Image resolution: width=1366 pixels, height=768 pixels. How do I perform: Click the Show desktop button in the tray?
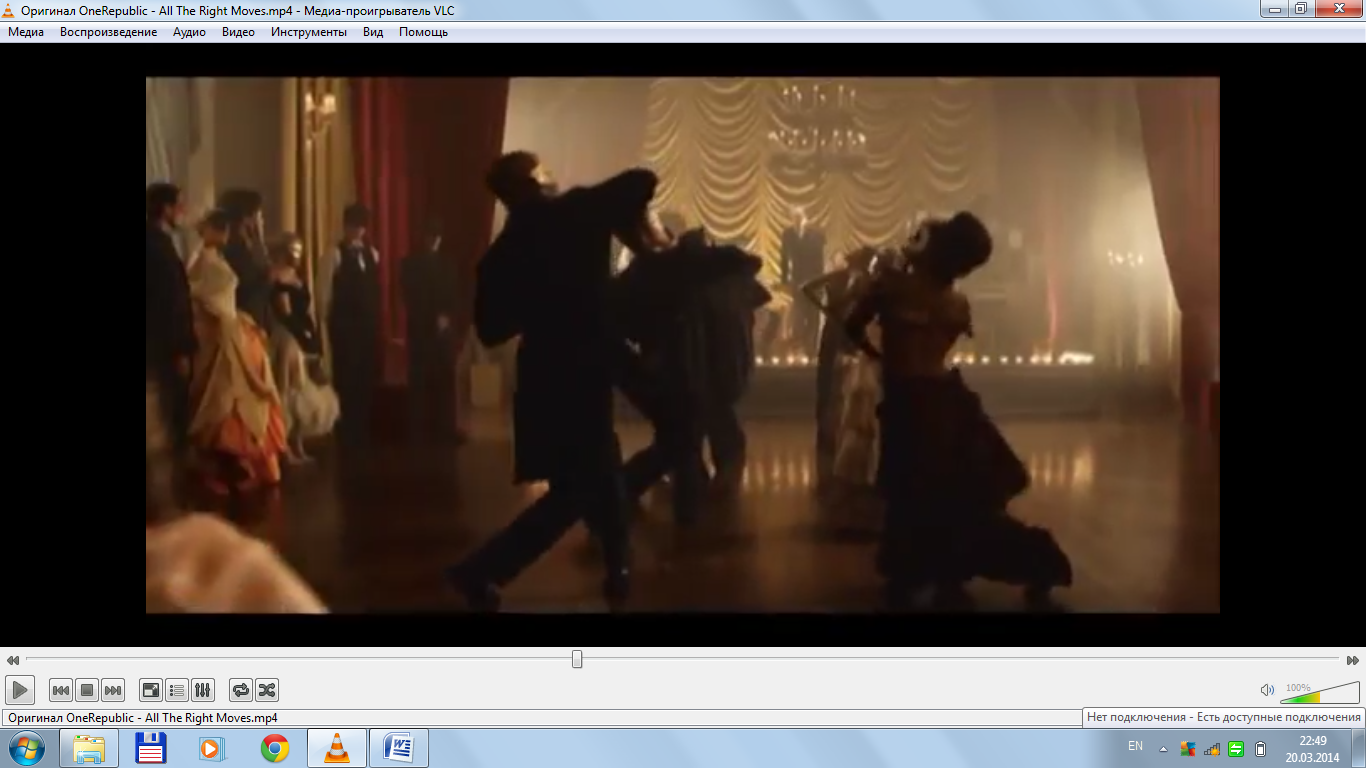1359,748
